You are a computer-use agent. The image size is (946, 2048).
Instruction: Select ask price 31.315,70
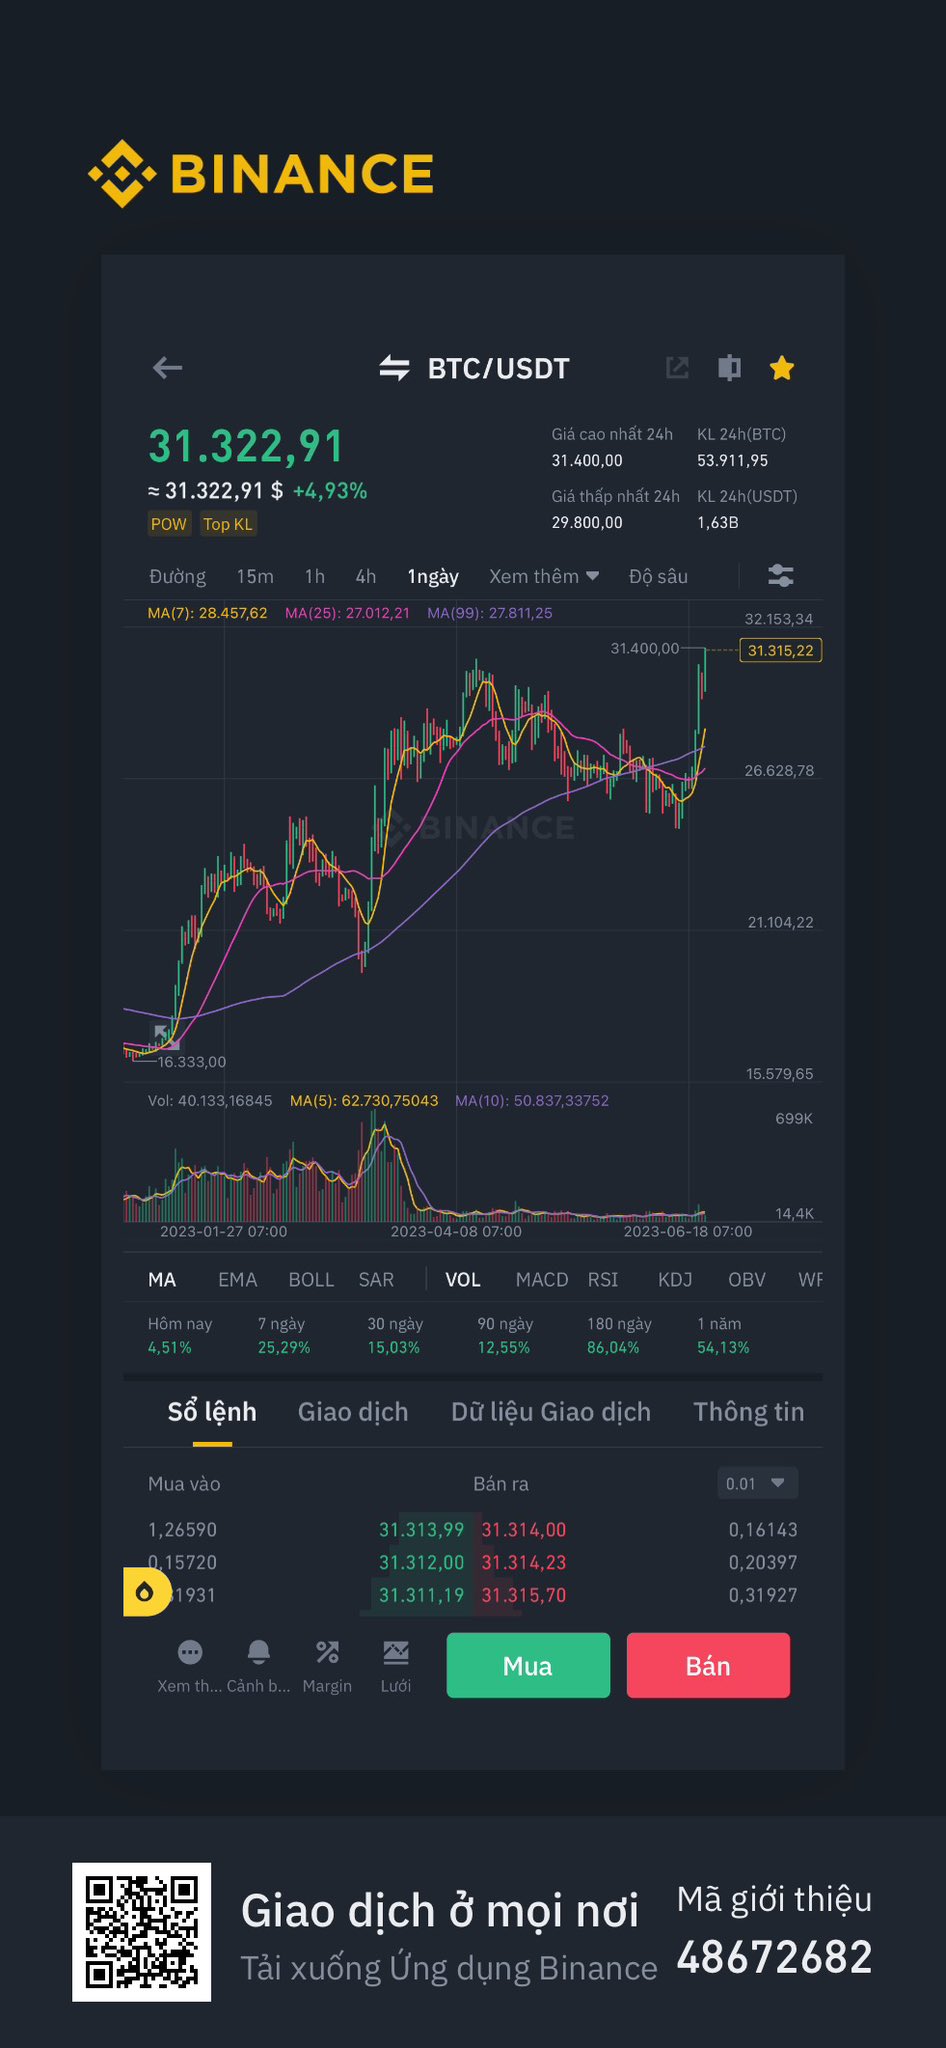524,1595
